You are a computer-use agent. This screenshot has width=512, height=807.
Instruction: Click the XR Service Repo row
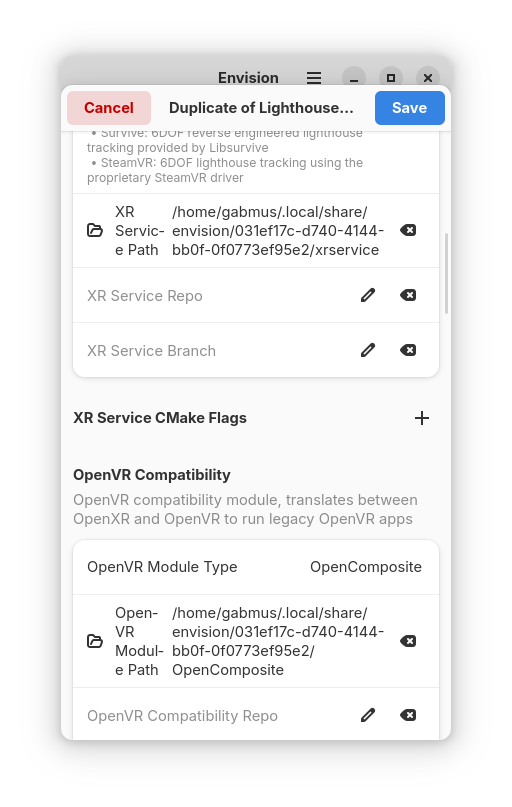256,295
